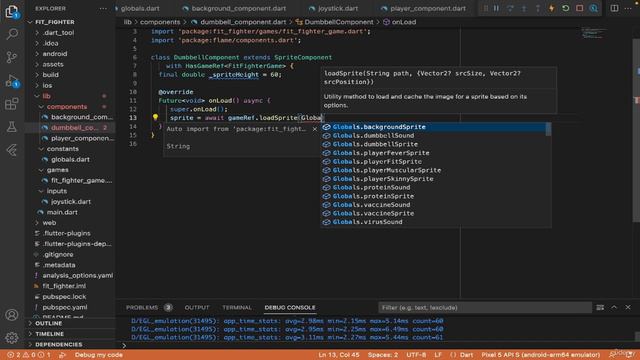The image size is (640, 360).
Task: Stop the debug session
Action: coord(580,8)
